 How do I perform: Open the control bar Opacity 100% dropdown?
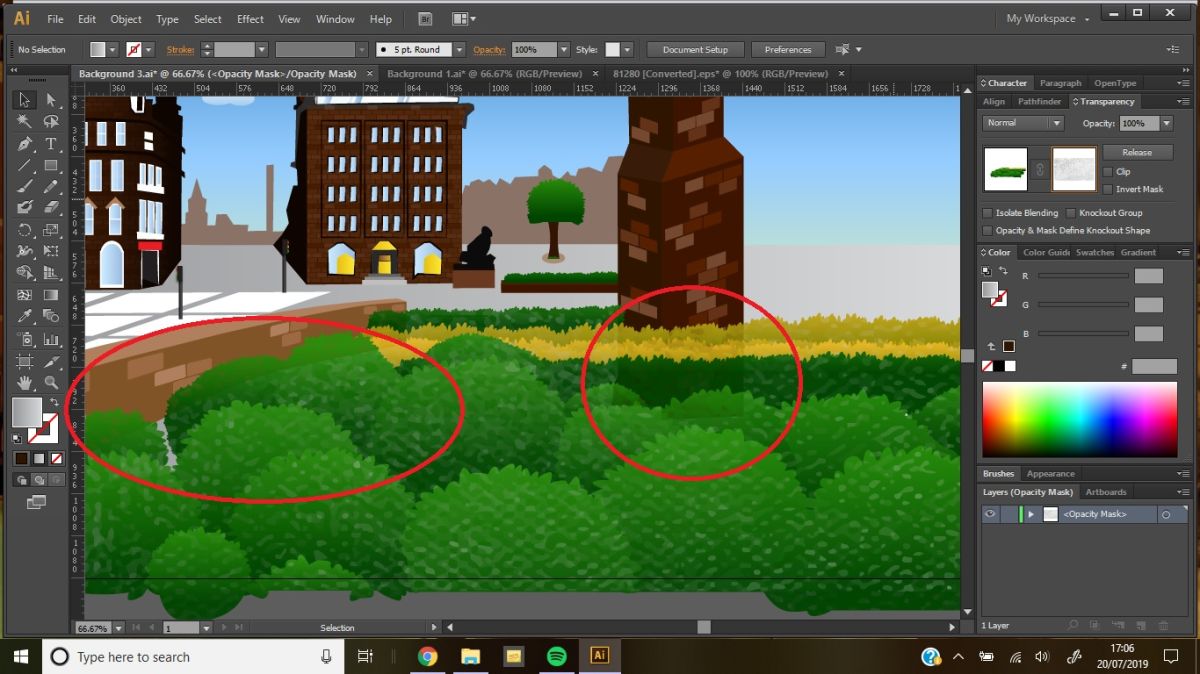point(565,49)
